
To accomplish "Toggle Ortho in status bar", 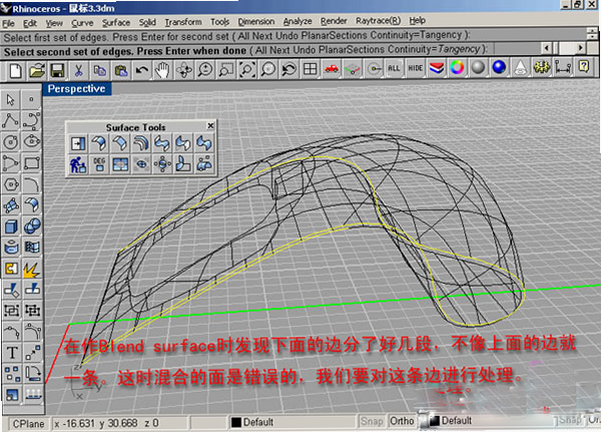I will [402, 421].
